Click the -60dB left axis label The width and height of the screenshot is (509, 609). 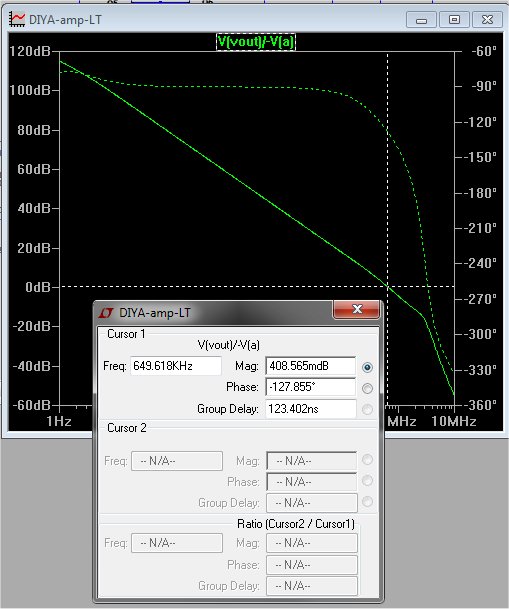(31, 405)
